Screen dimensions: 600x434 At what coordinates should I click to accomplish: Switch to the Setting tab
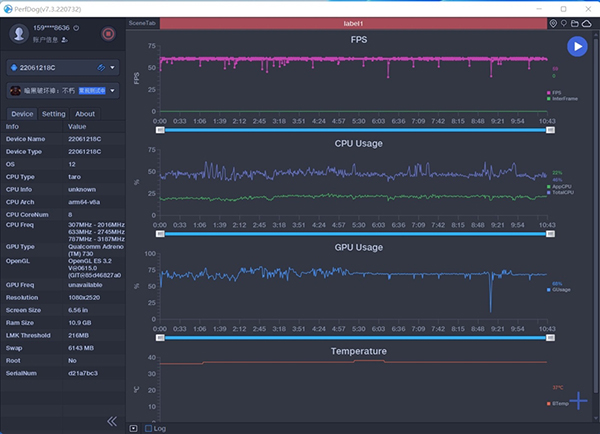pos(54,114)
